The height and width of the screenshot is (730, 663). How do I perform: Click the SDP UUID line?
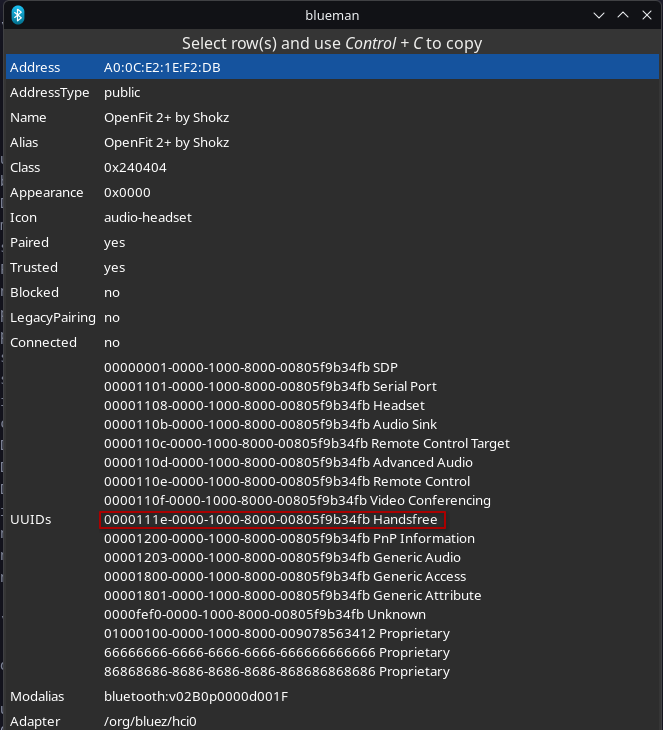[x=251, y=367]
